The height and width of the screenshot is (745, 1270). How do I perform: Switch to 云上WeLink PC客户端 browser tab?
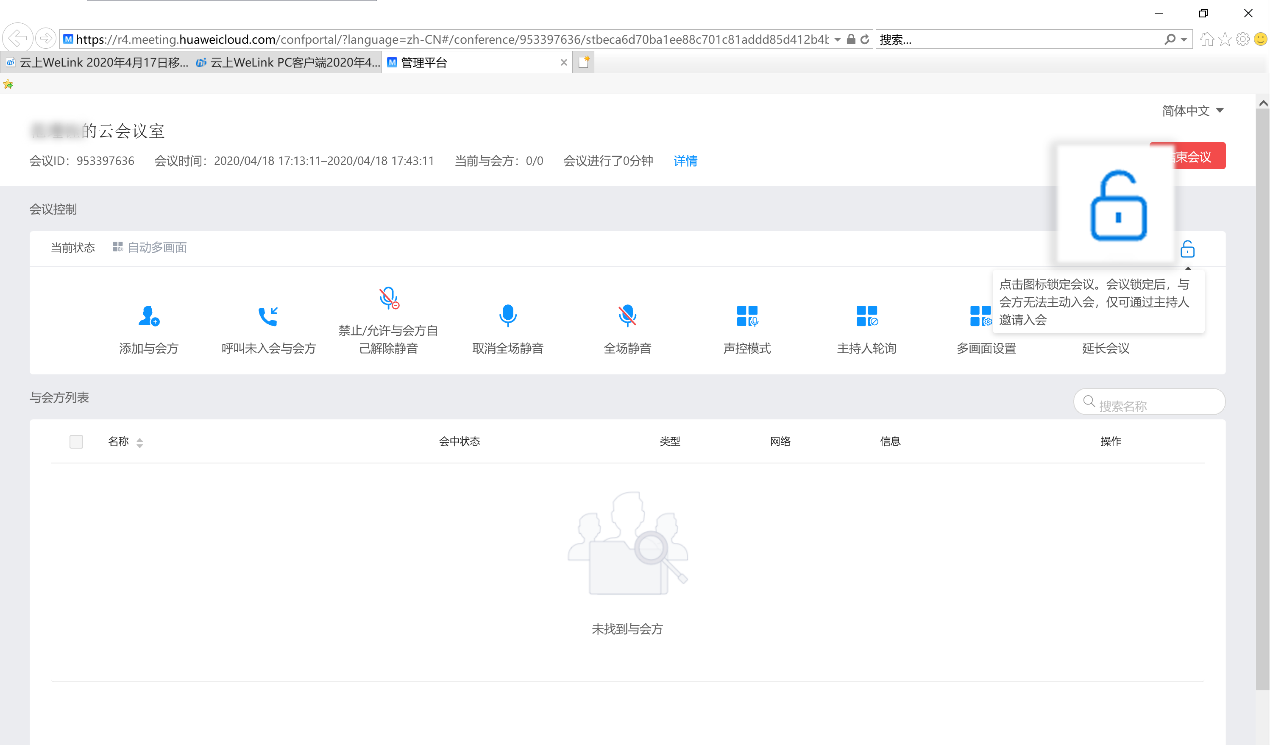286,62
